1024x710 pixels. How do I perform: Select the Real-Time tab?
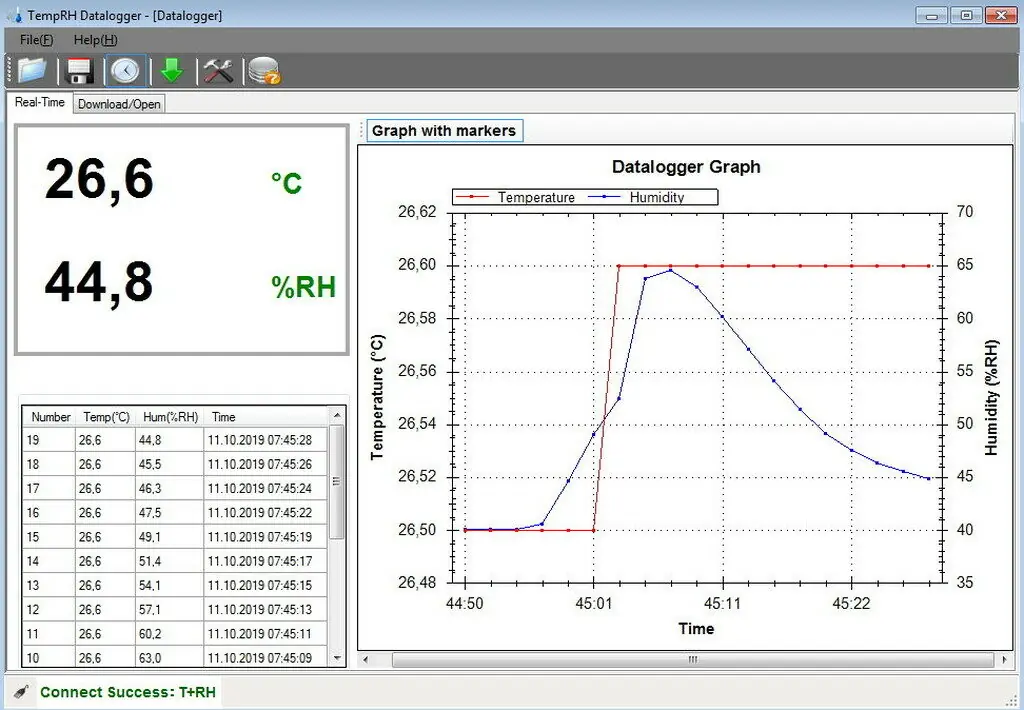point(40,103)
